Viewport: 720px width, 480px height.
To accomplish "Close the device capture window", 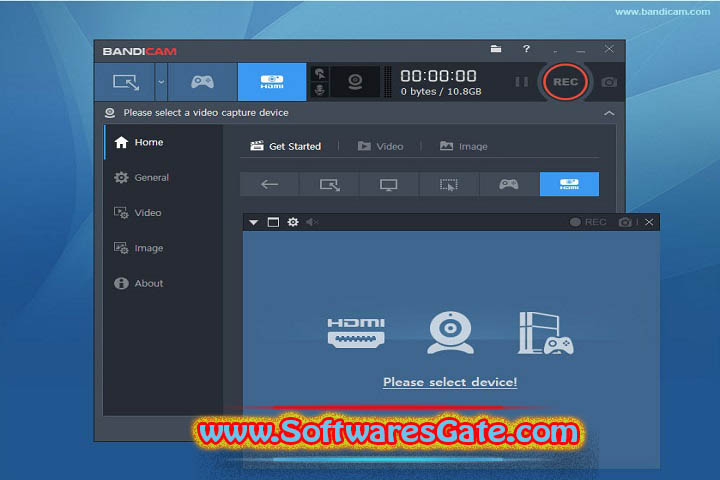I will 649,222.
